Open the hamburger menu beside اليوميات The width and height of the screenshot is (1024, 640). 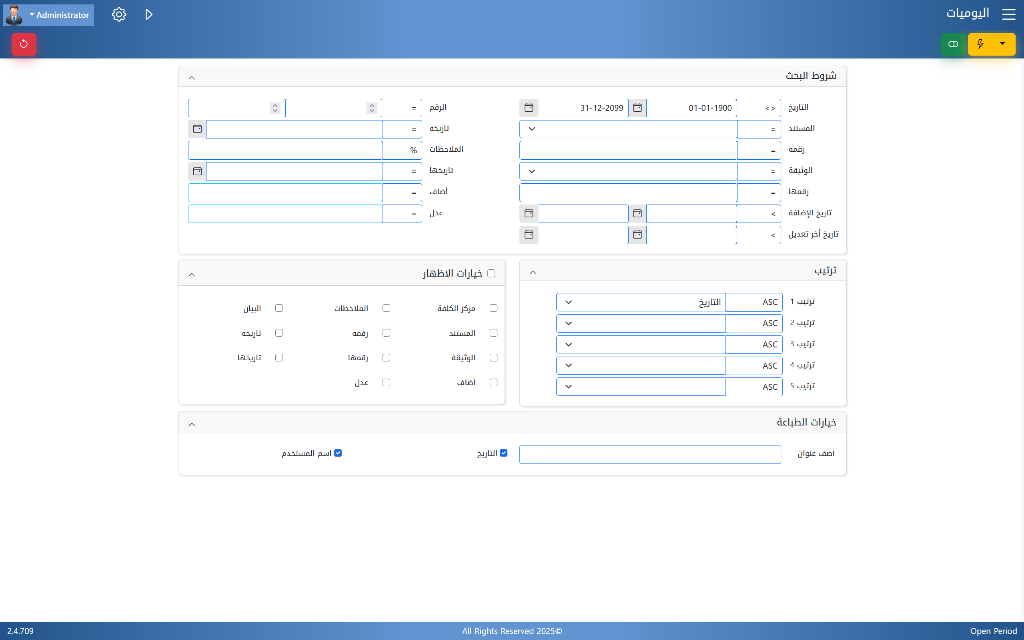click(1008, 15)
